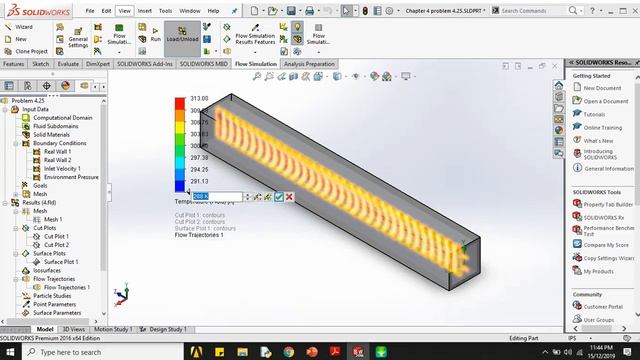Collapse the Flow Trajectories node

[16, 279]
